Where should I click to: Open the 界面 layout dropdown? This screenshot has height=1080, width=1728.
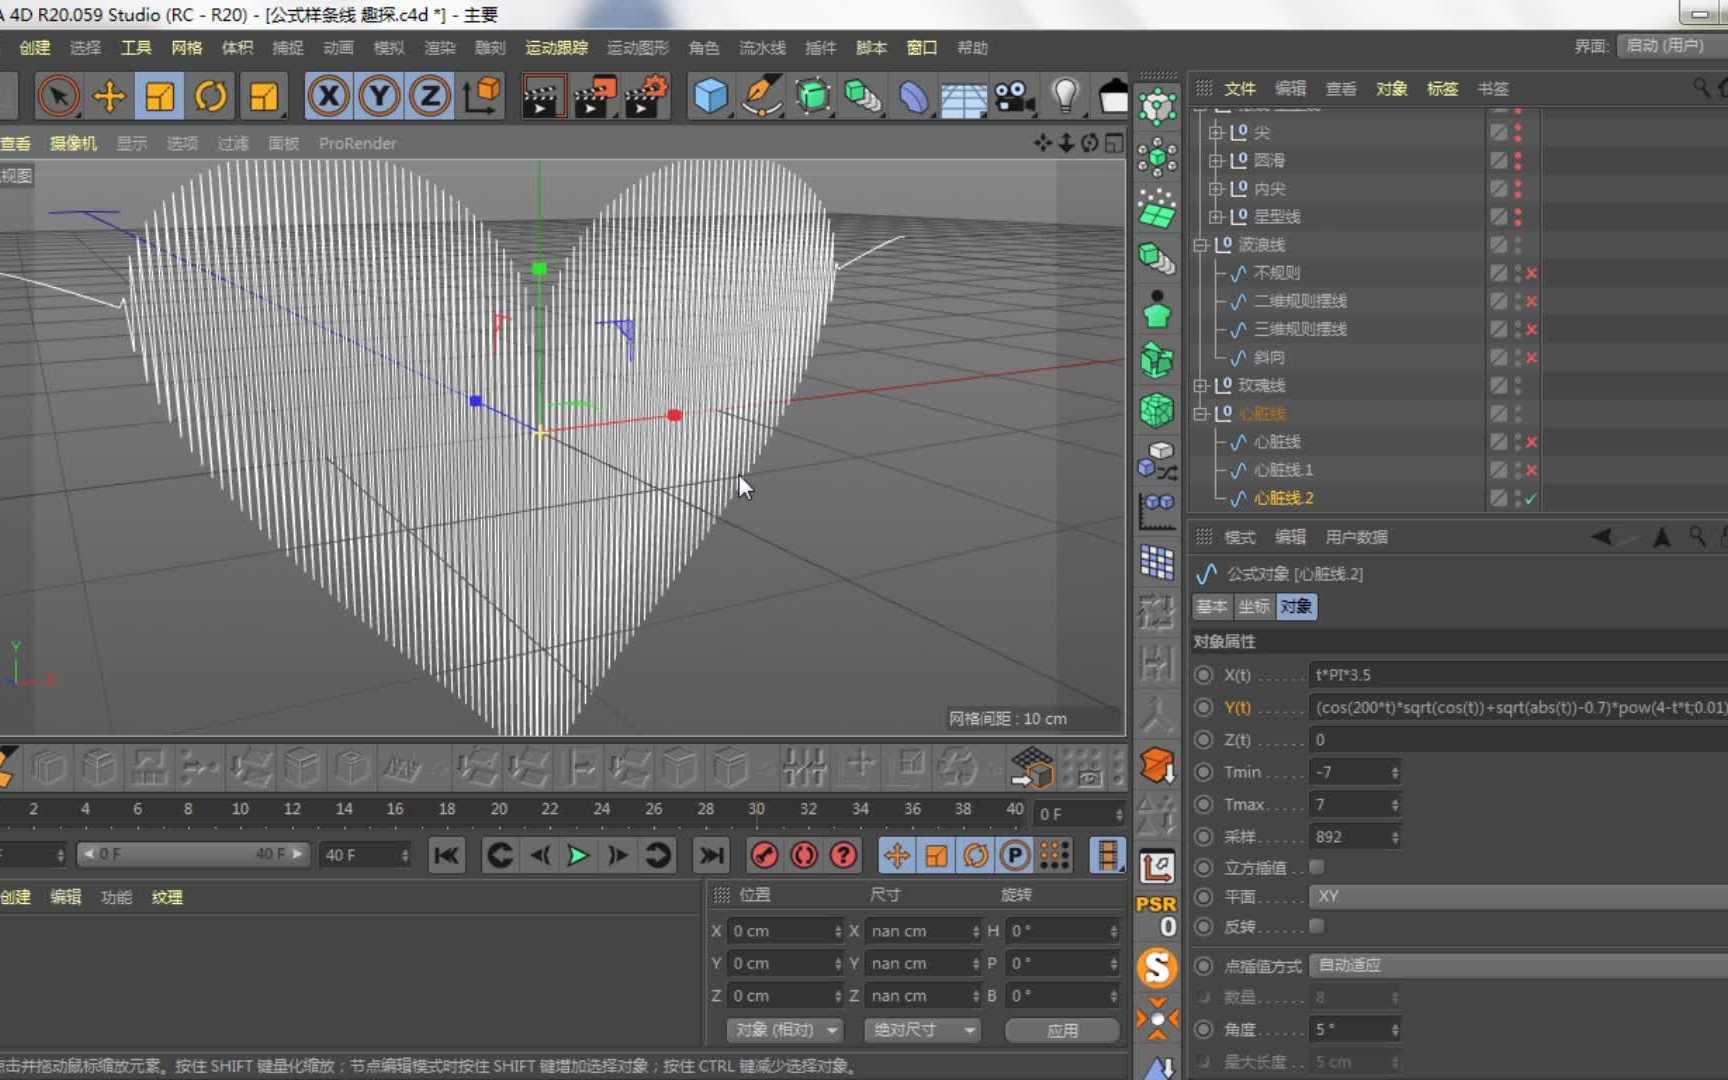1672,46
